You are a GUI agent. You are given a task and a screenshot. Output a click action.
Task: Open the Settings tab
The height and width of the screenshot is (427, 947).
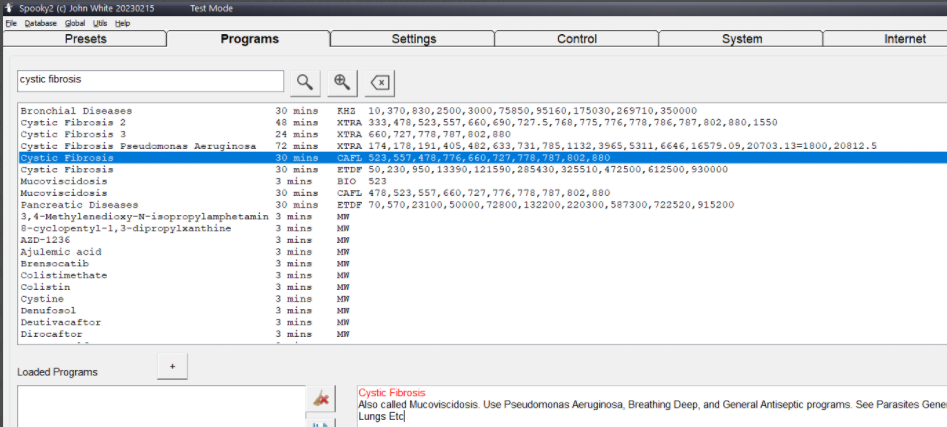tap(413, 39)
